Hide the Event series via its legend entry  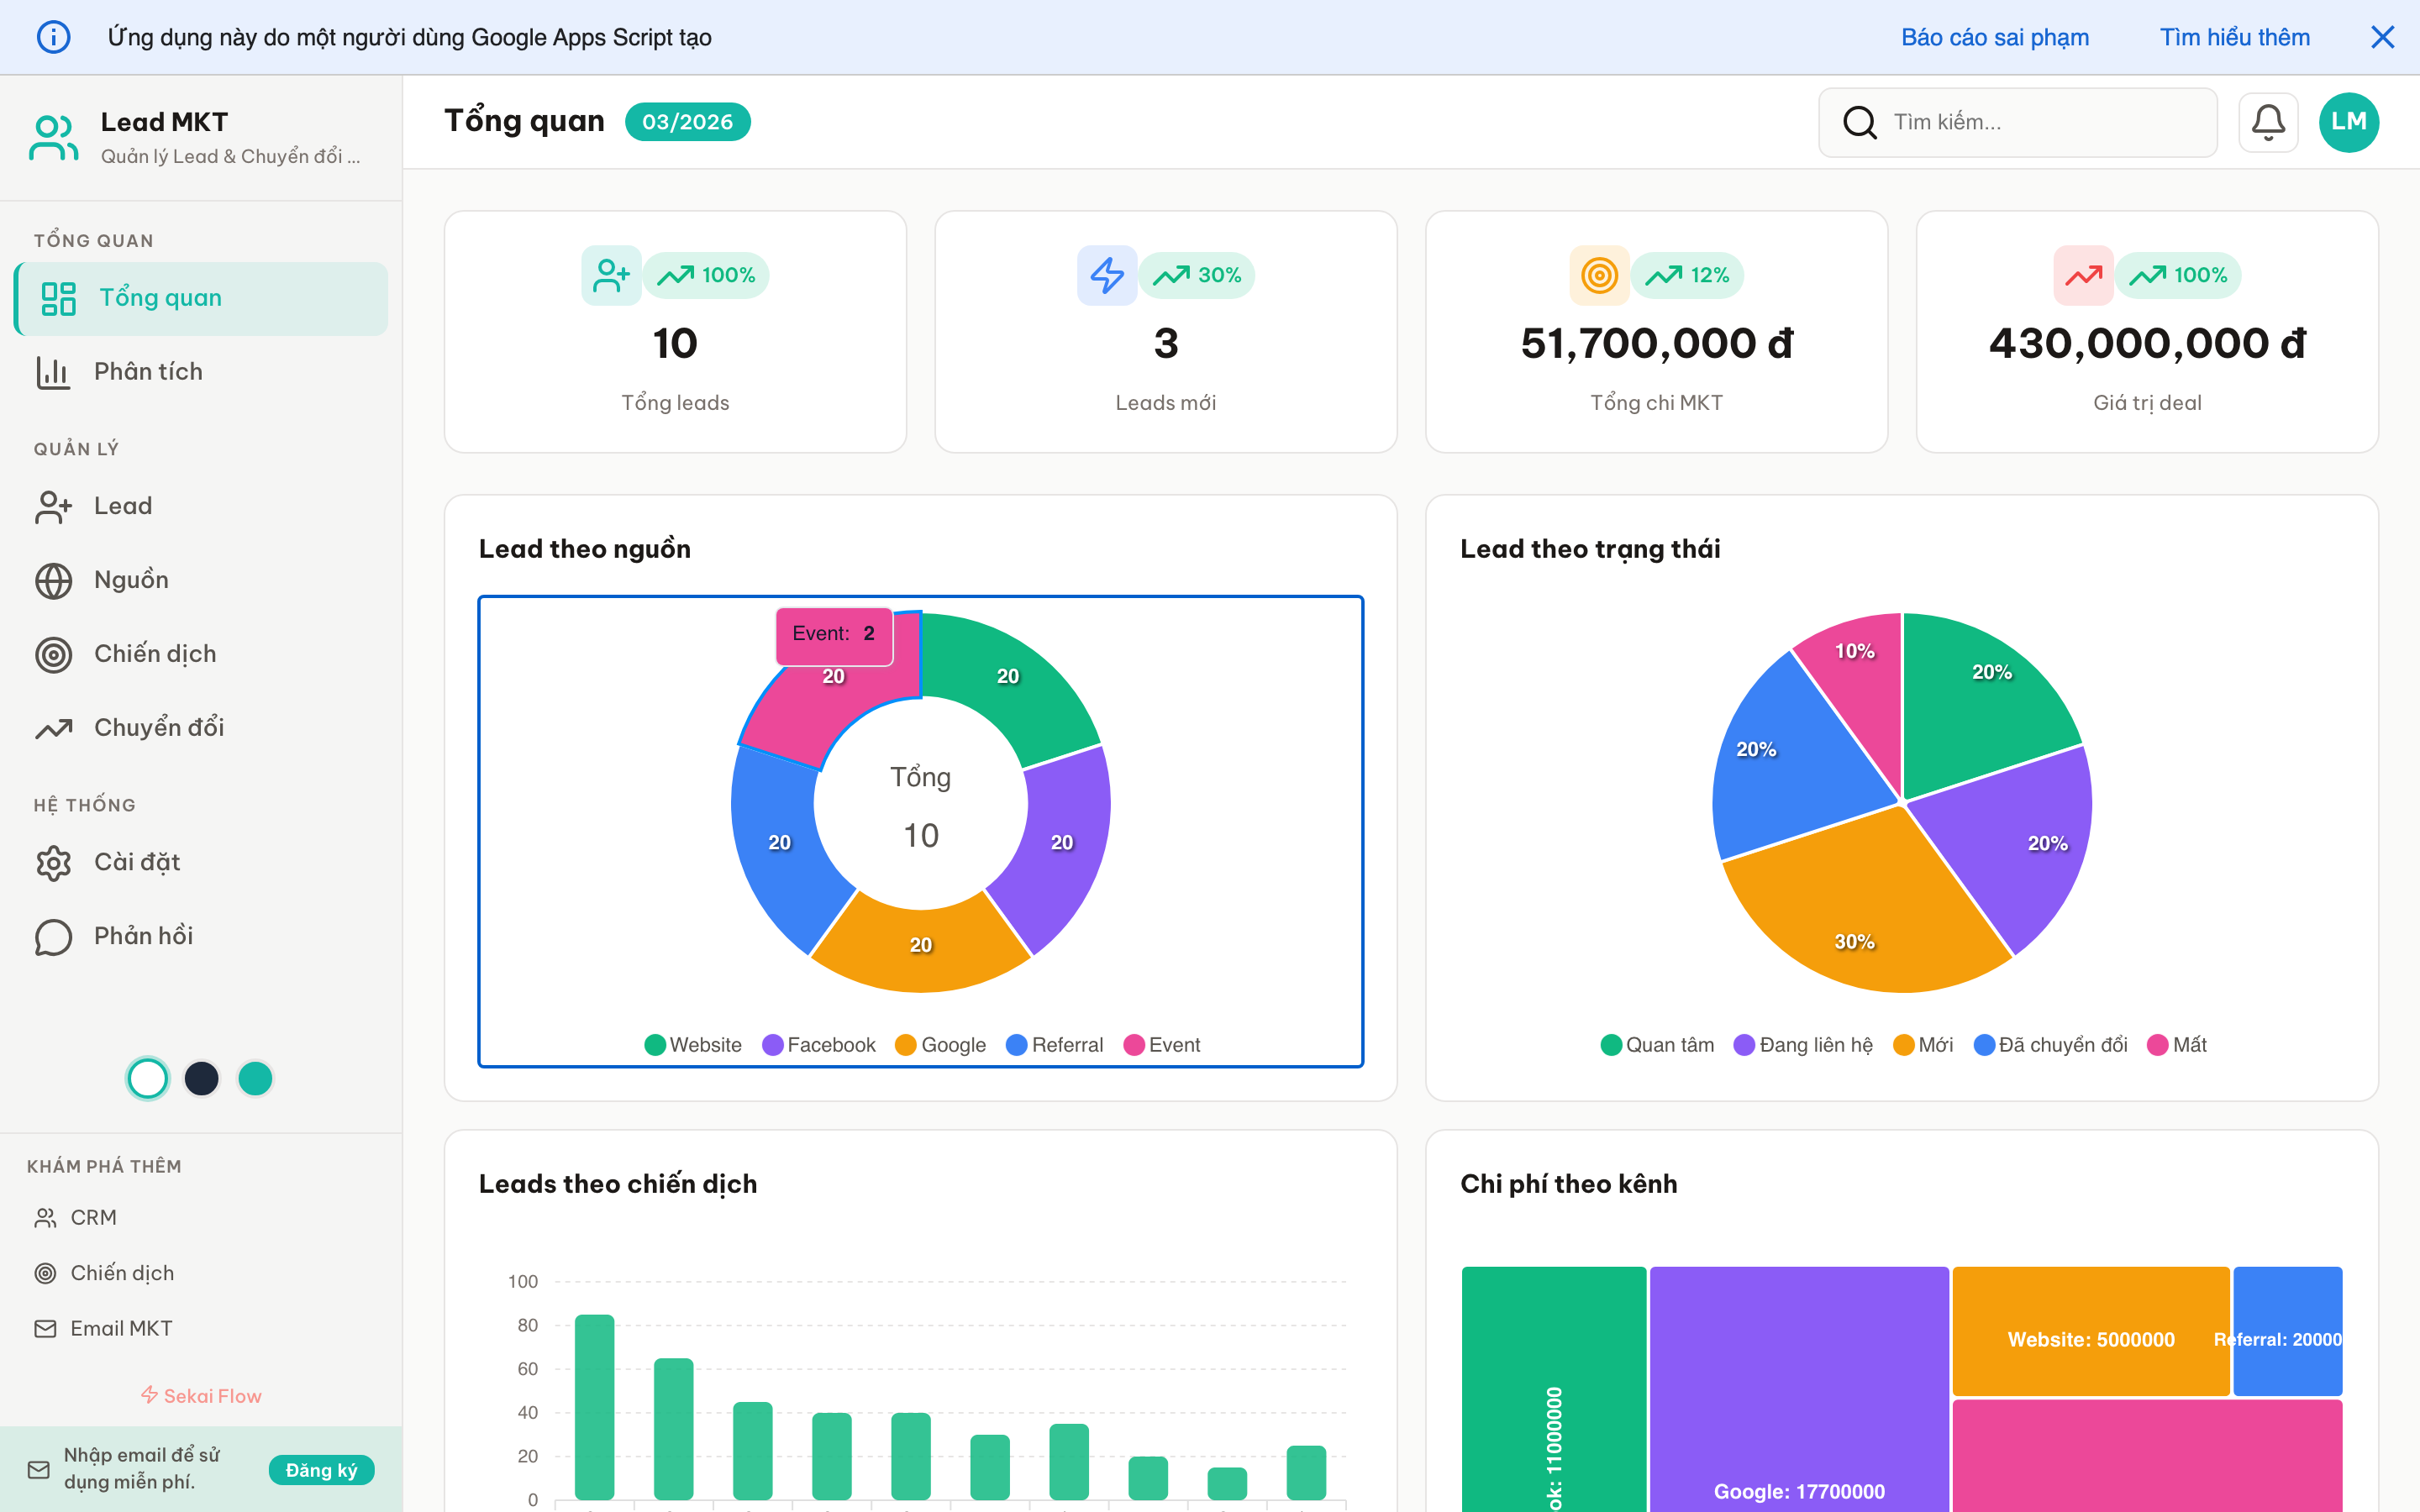pyautogui.click(x=1162, y=1044)
